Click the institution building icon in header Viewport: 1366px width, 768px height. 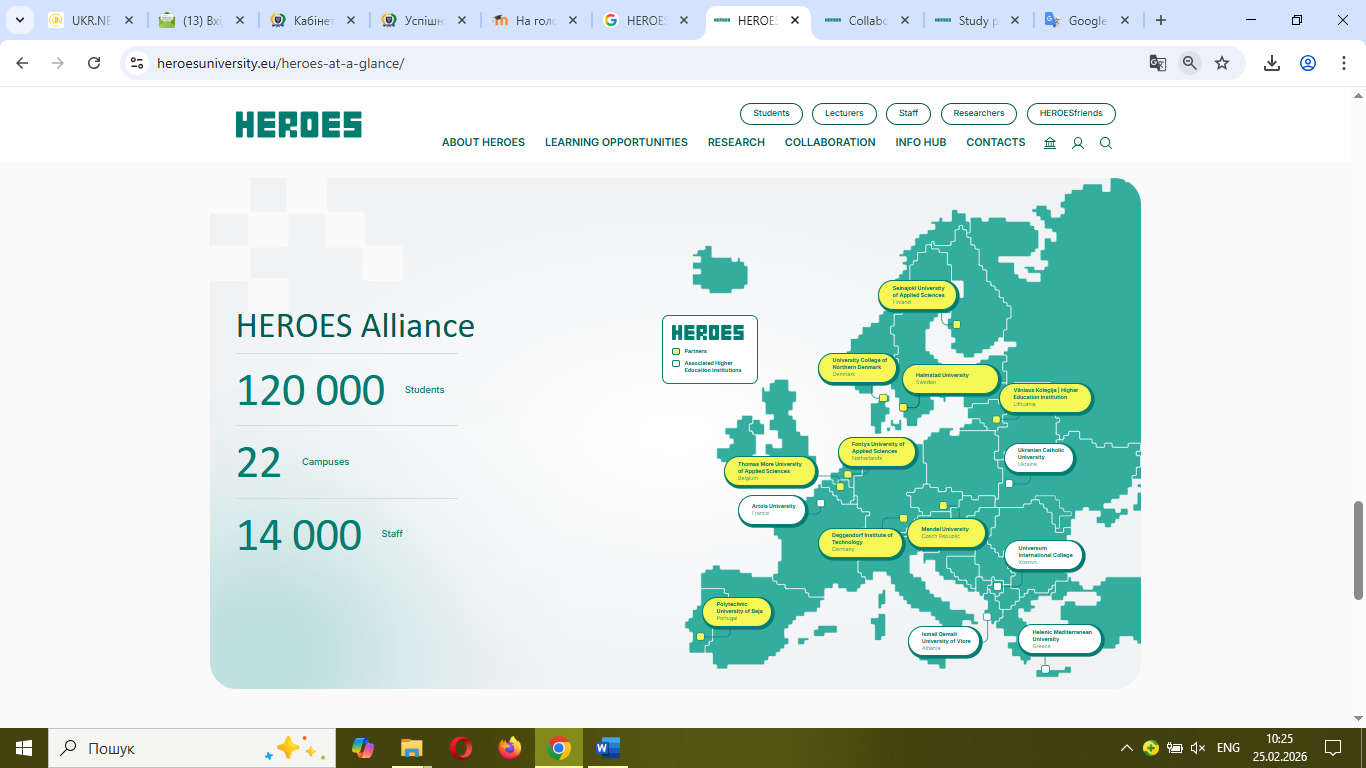pyautogui.click(x=1049, y=143)
